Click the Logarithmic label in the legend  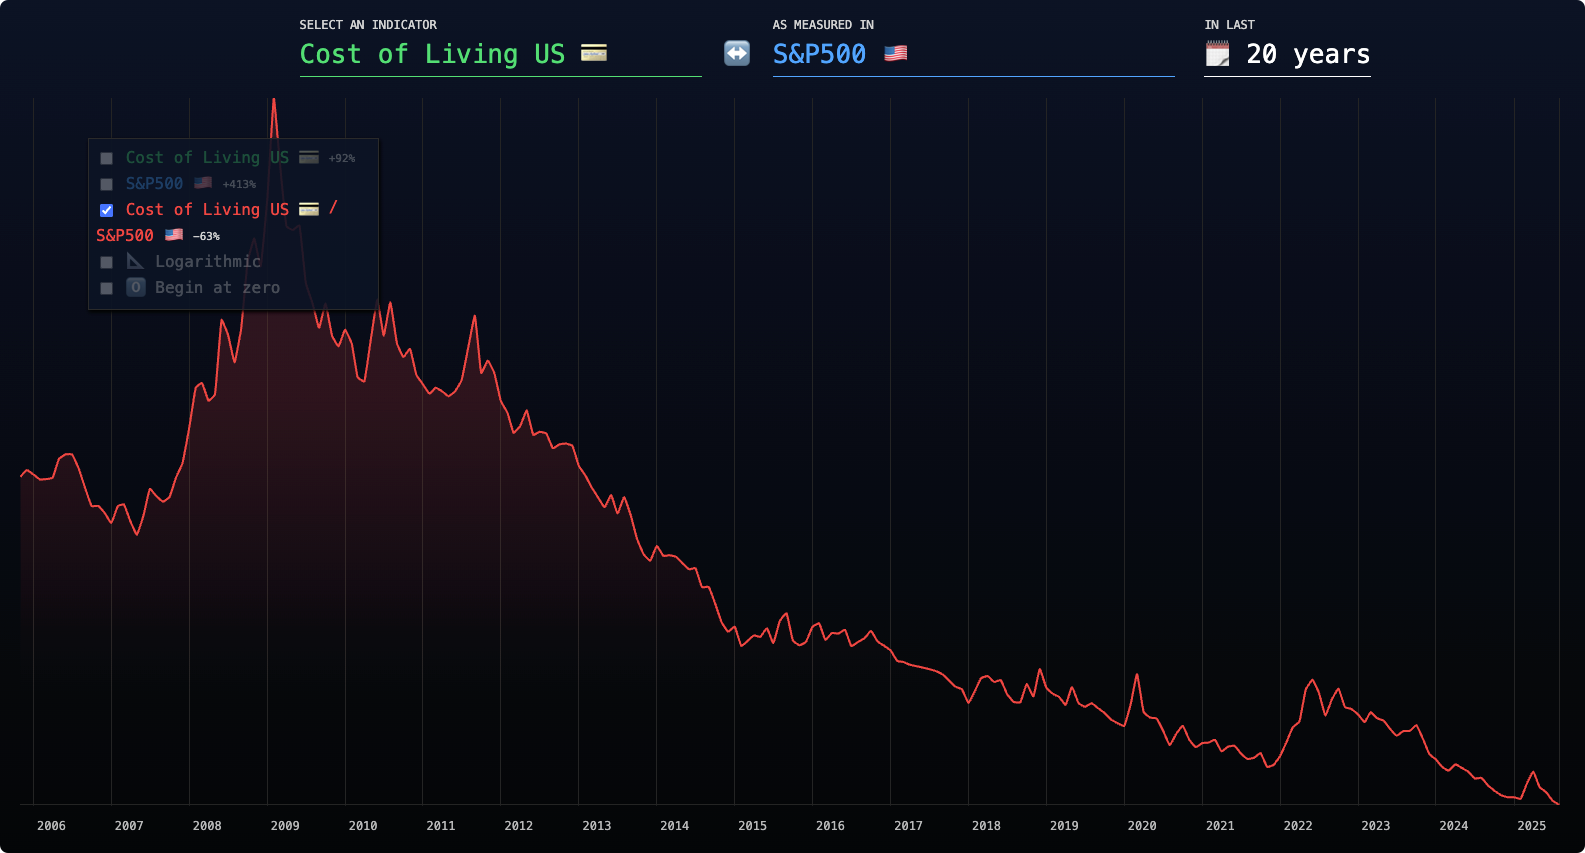coord(208,261)
